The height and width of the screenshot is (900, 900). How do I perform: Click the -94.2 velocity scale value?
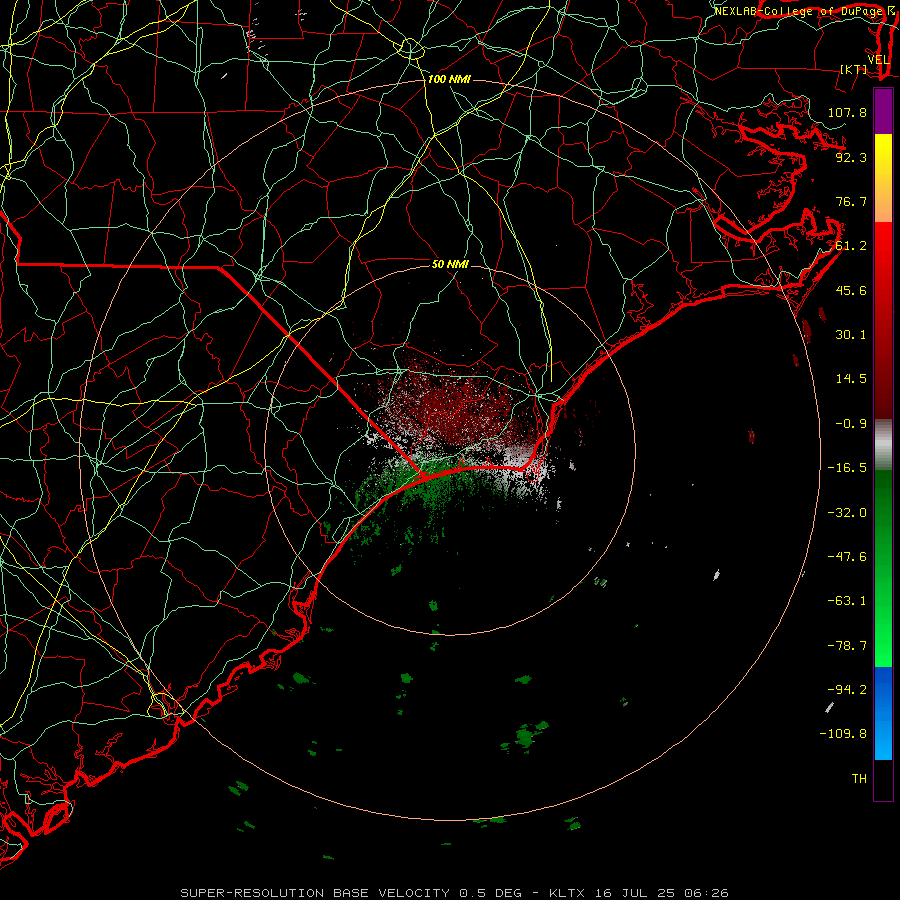pyautogui.click(x=847, y=690)
